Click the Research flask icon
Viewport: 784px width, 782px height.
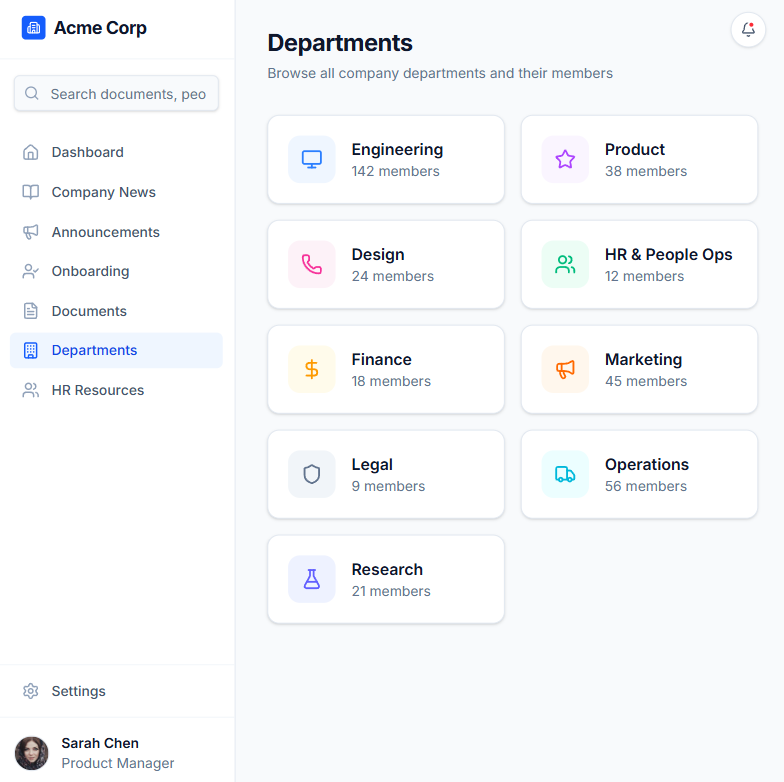pyautogui.click(x=312, y=580)
